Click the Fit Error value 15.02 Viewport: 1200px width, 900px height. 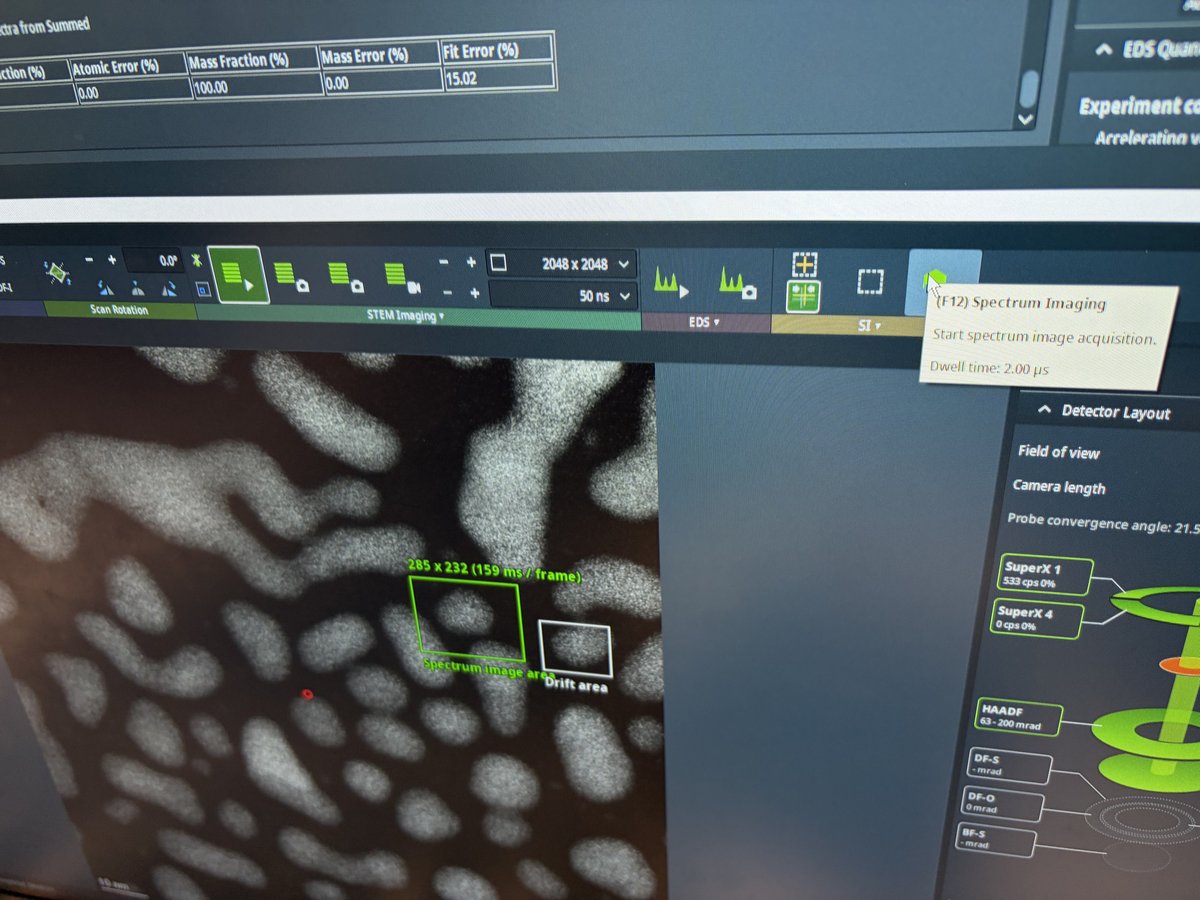(x=461, y=77)
